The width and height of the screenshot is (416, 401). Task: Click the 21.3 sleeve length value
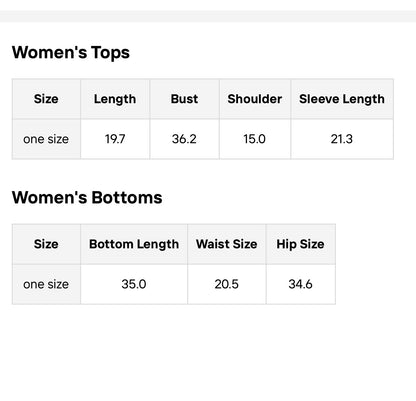[x=342, y=139]
